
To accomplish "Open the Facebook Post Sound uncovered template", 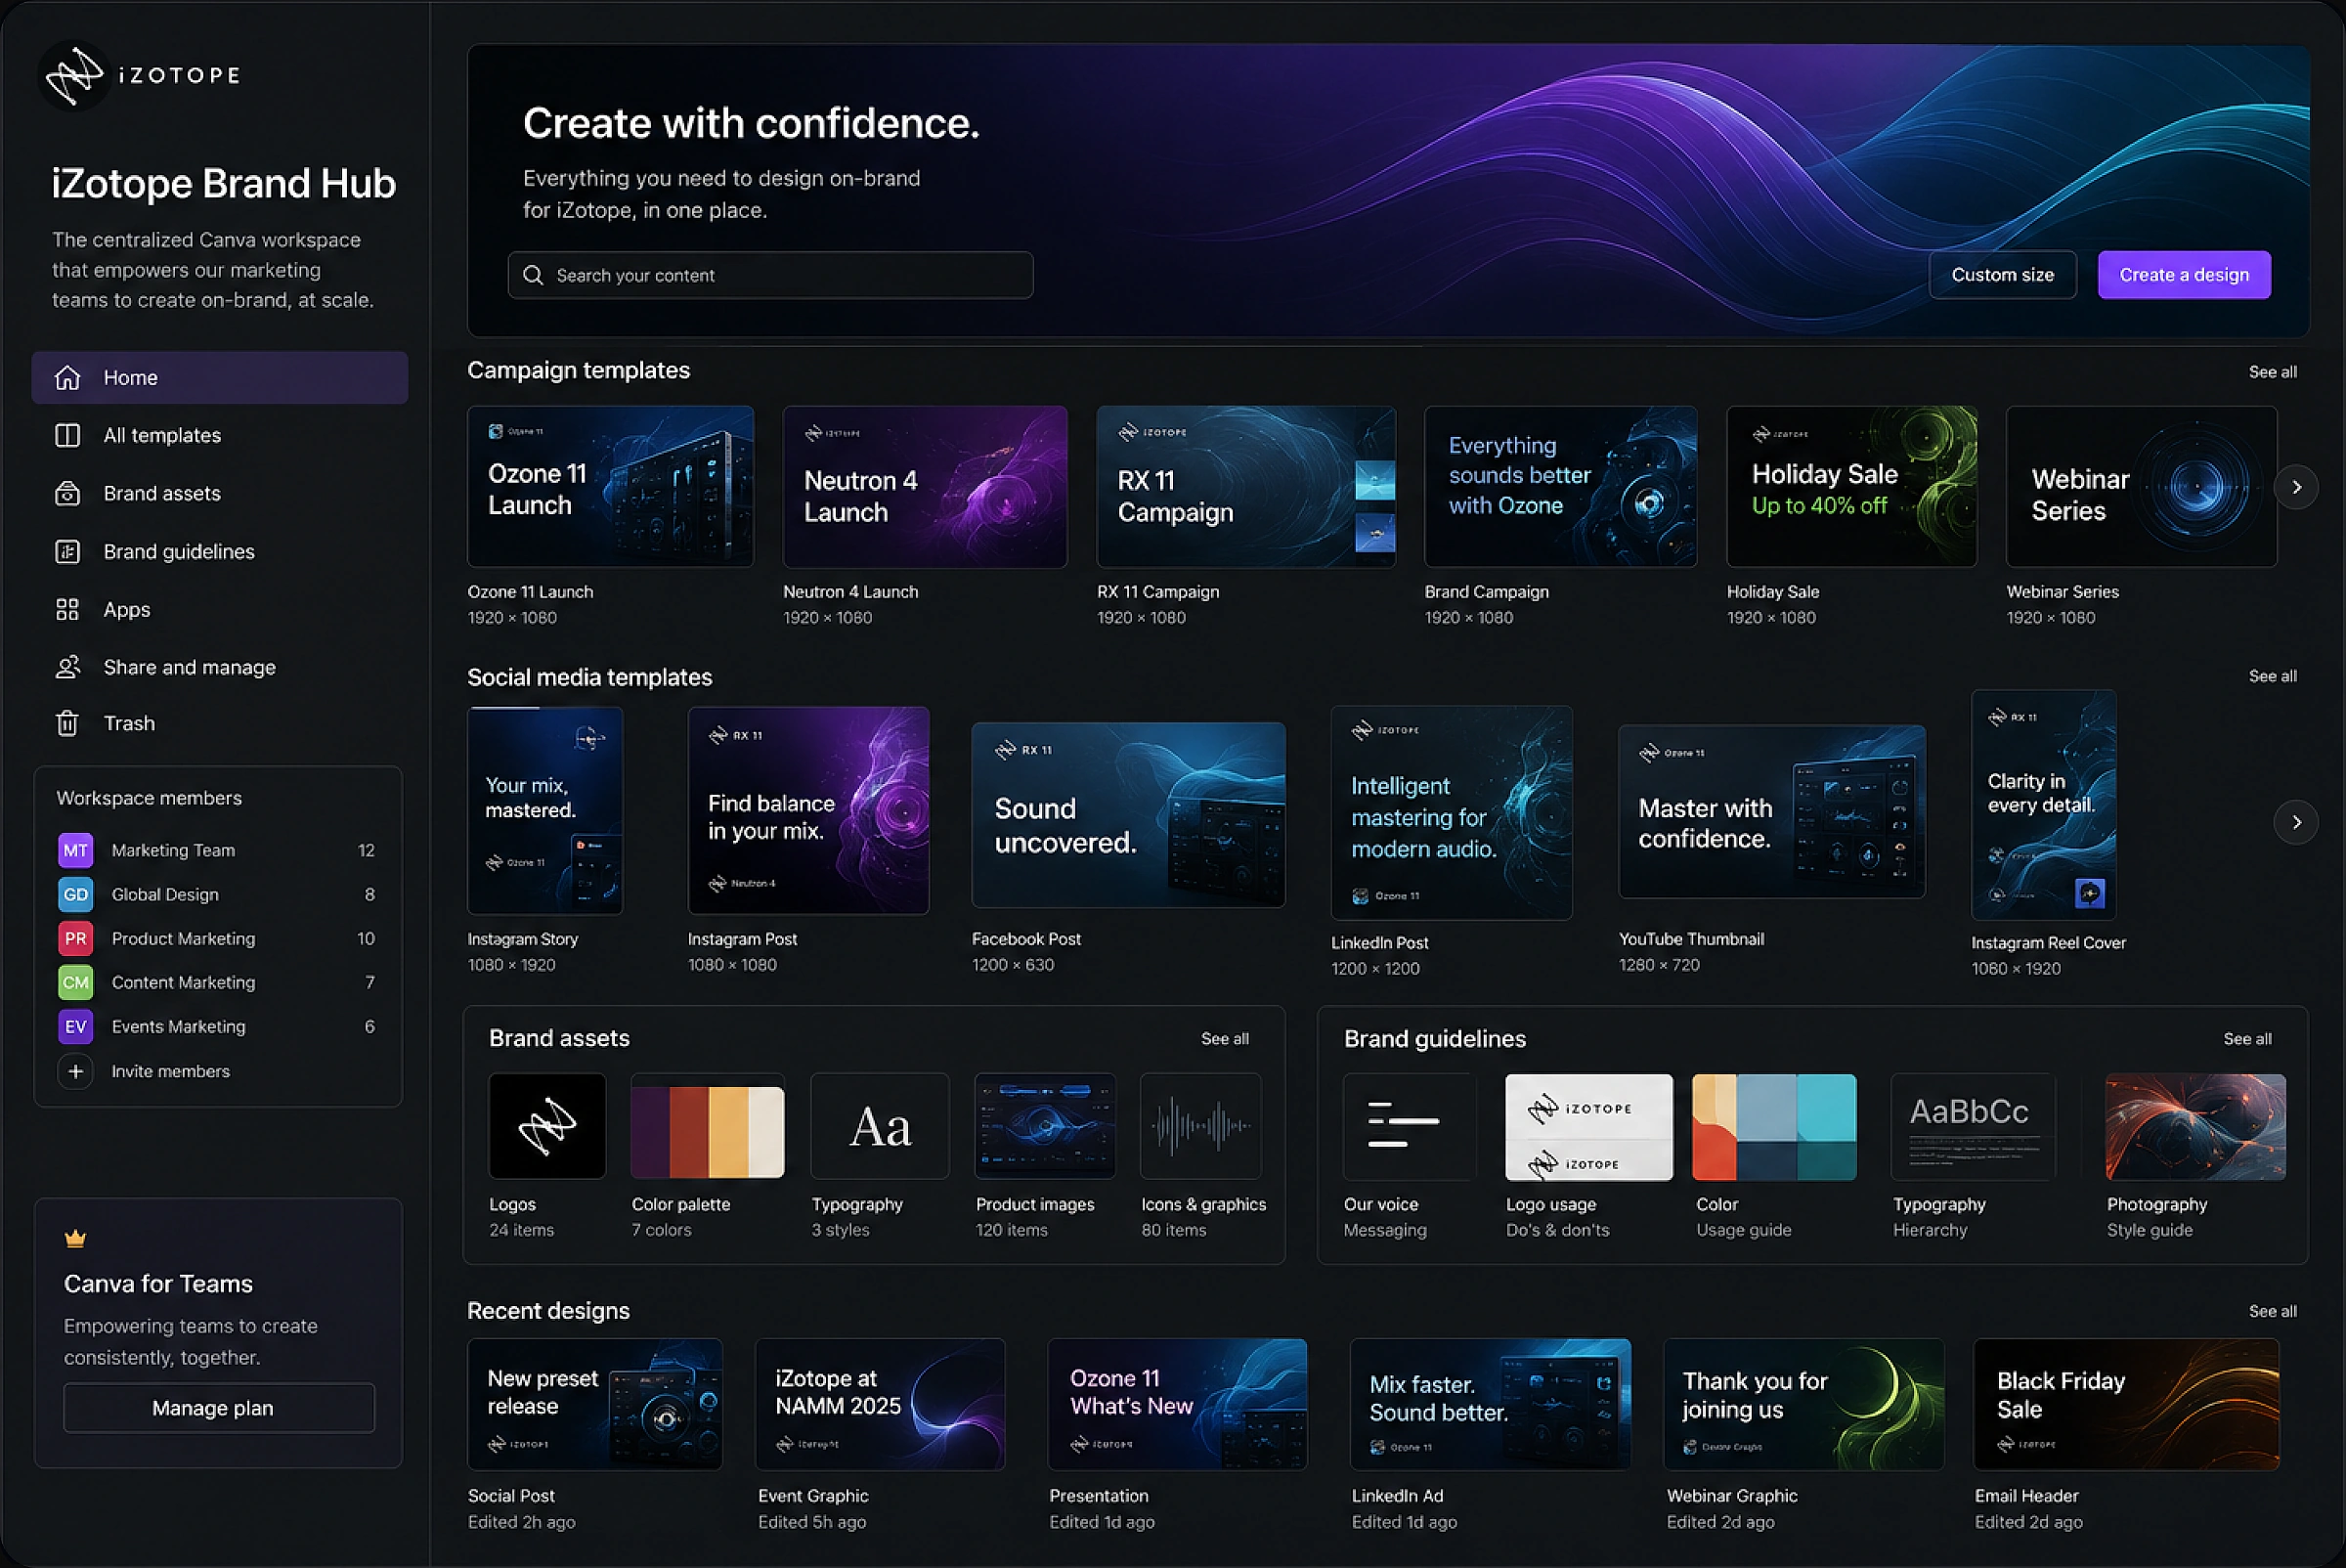I will point(1128,815).
